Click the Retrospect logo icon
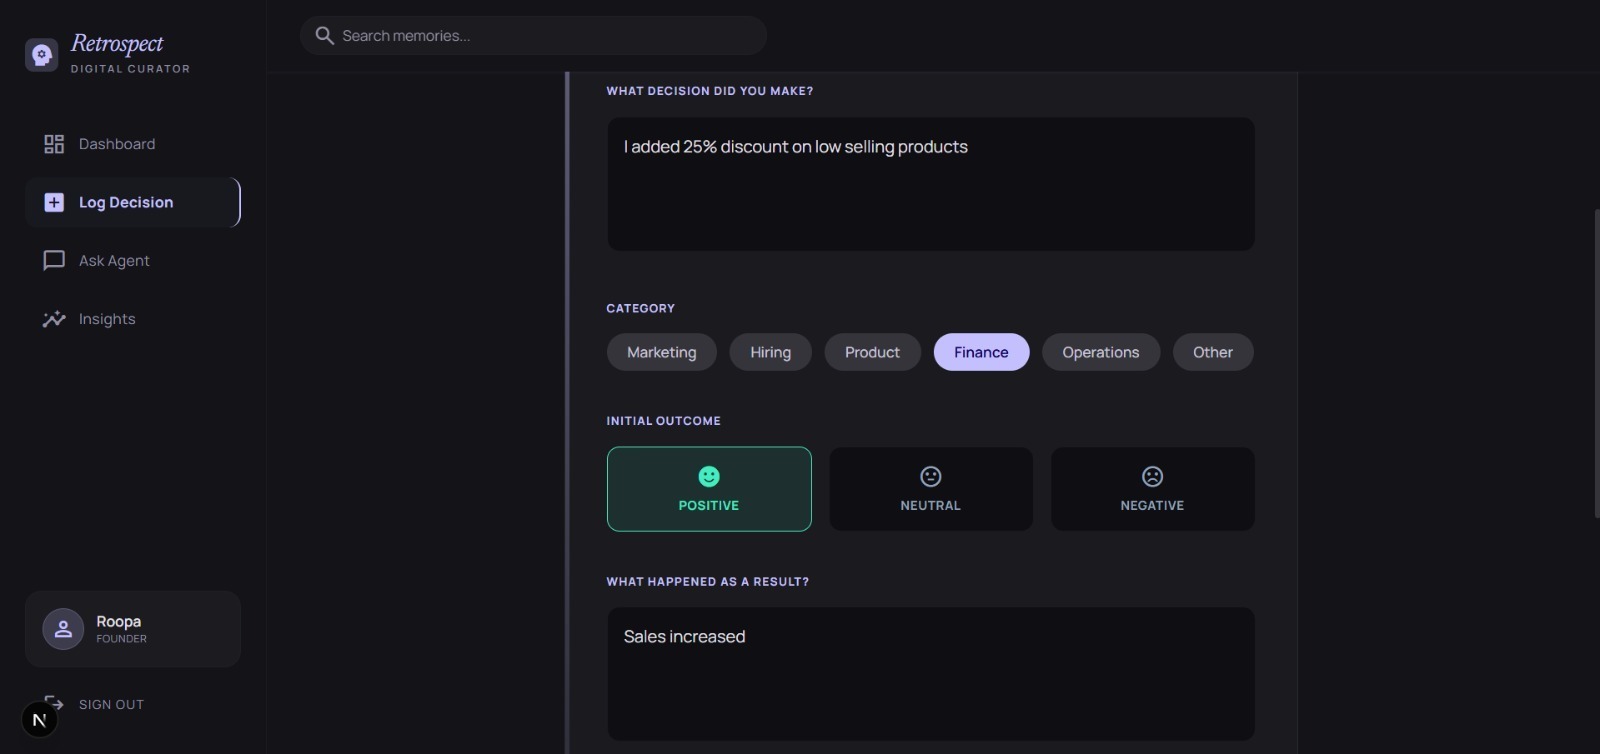1600x754 pixels. tap(41, 54)
